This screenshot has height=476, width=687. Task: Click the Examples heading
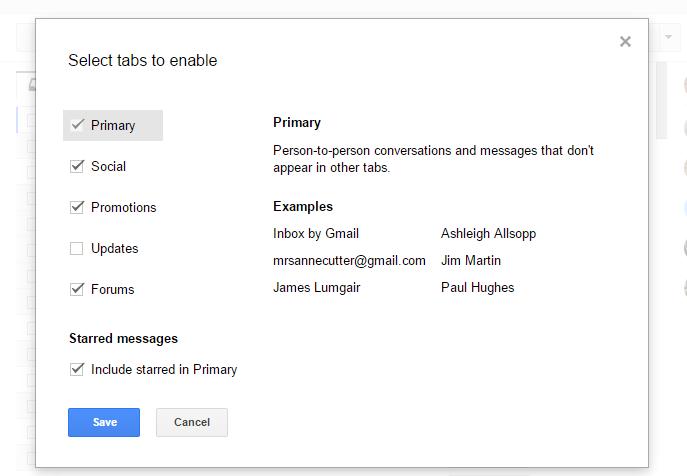[x=302, y=206]
